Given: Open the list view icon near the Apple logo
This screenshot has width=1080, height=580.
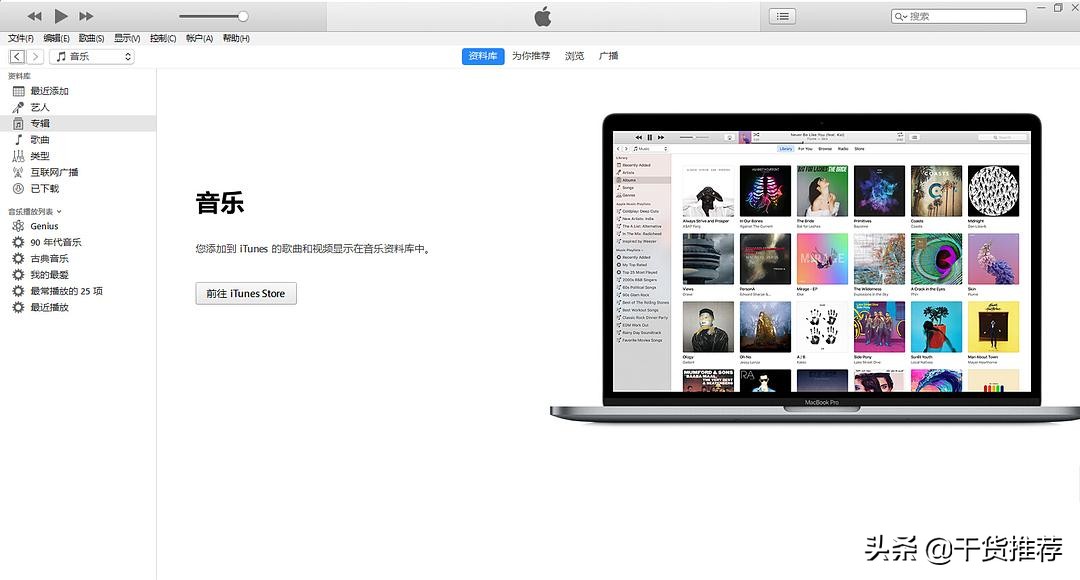Looking at the screenshot, I should [781, 15].
